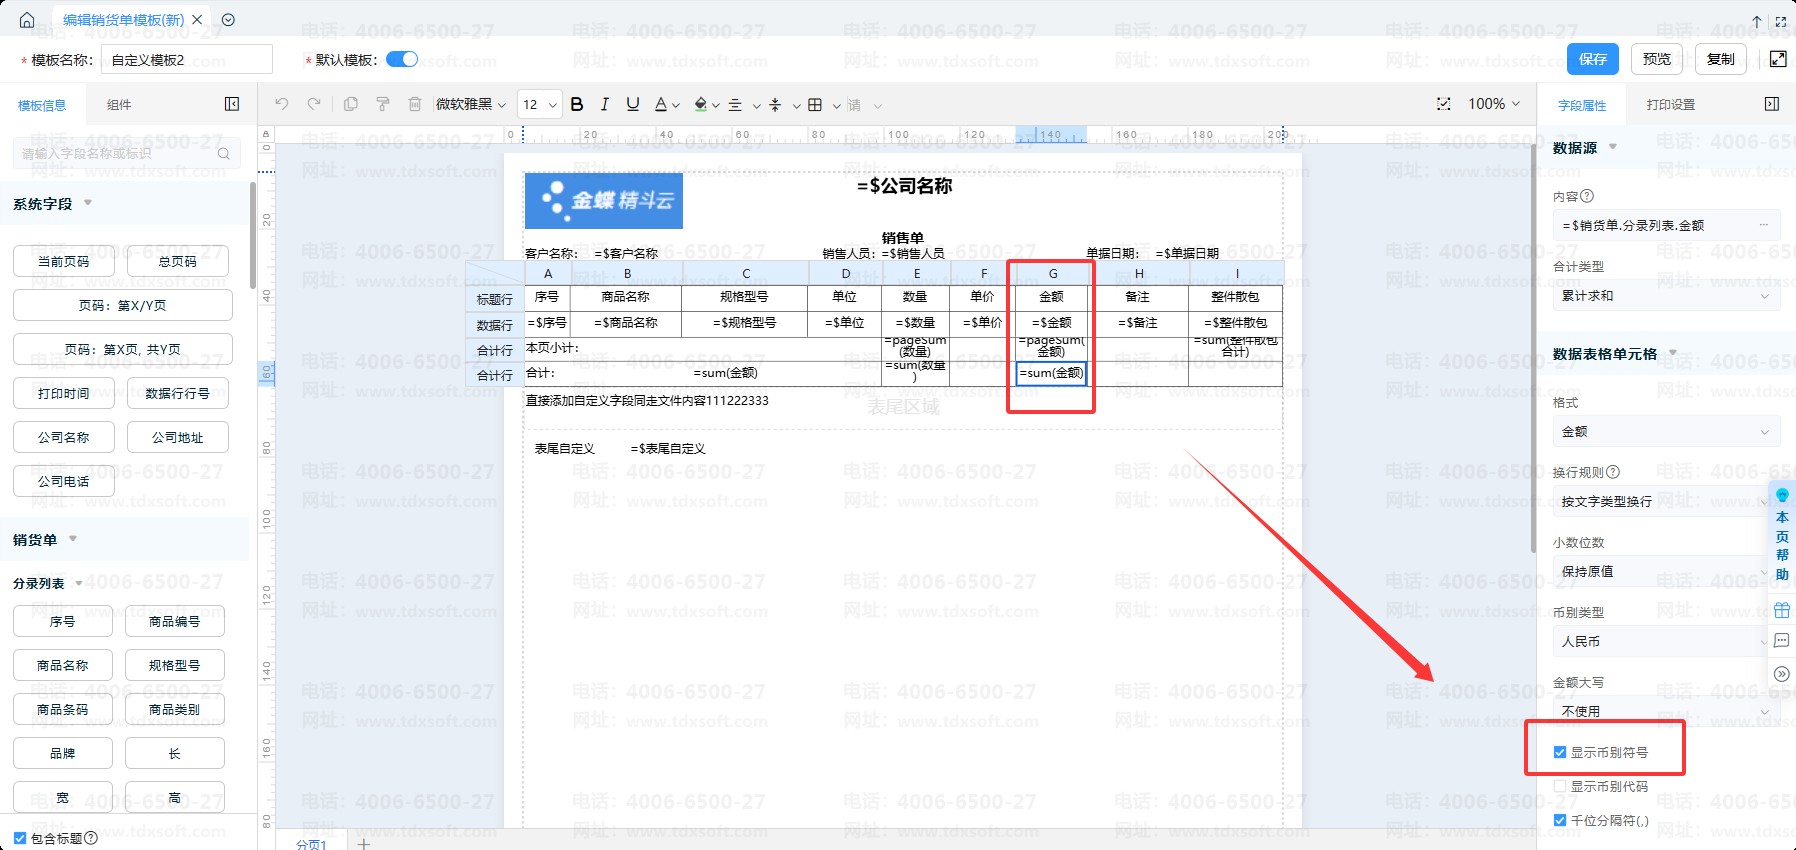Viewport: 1796px width, 850px height.
Task: Open the 100% zoom level dropdown
Action: click(x=1493, y=104)
